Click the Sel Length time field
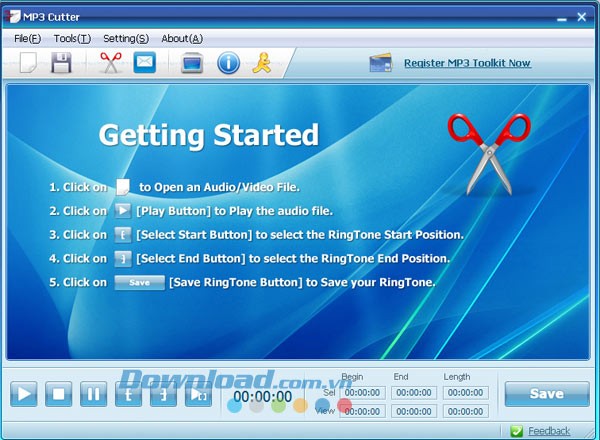The width and height of the screenshot is (600, 440). (466, 393)
